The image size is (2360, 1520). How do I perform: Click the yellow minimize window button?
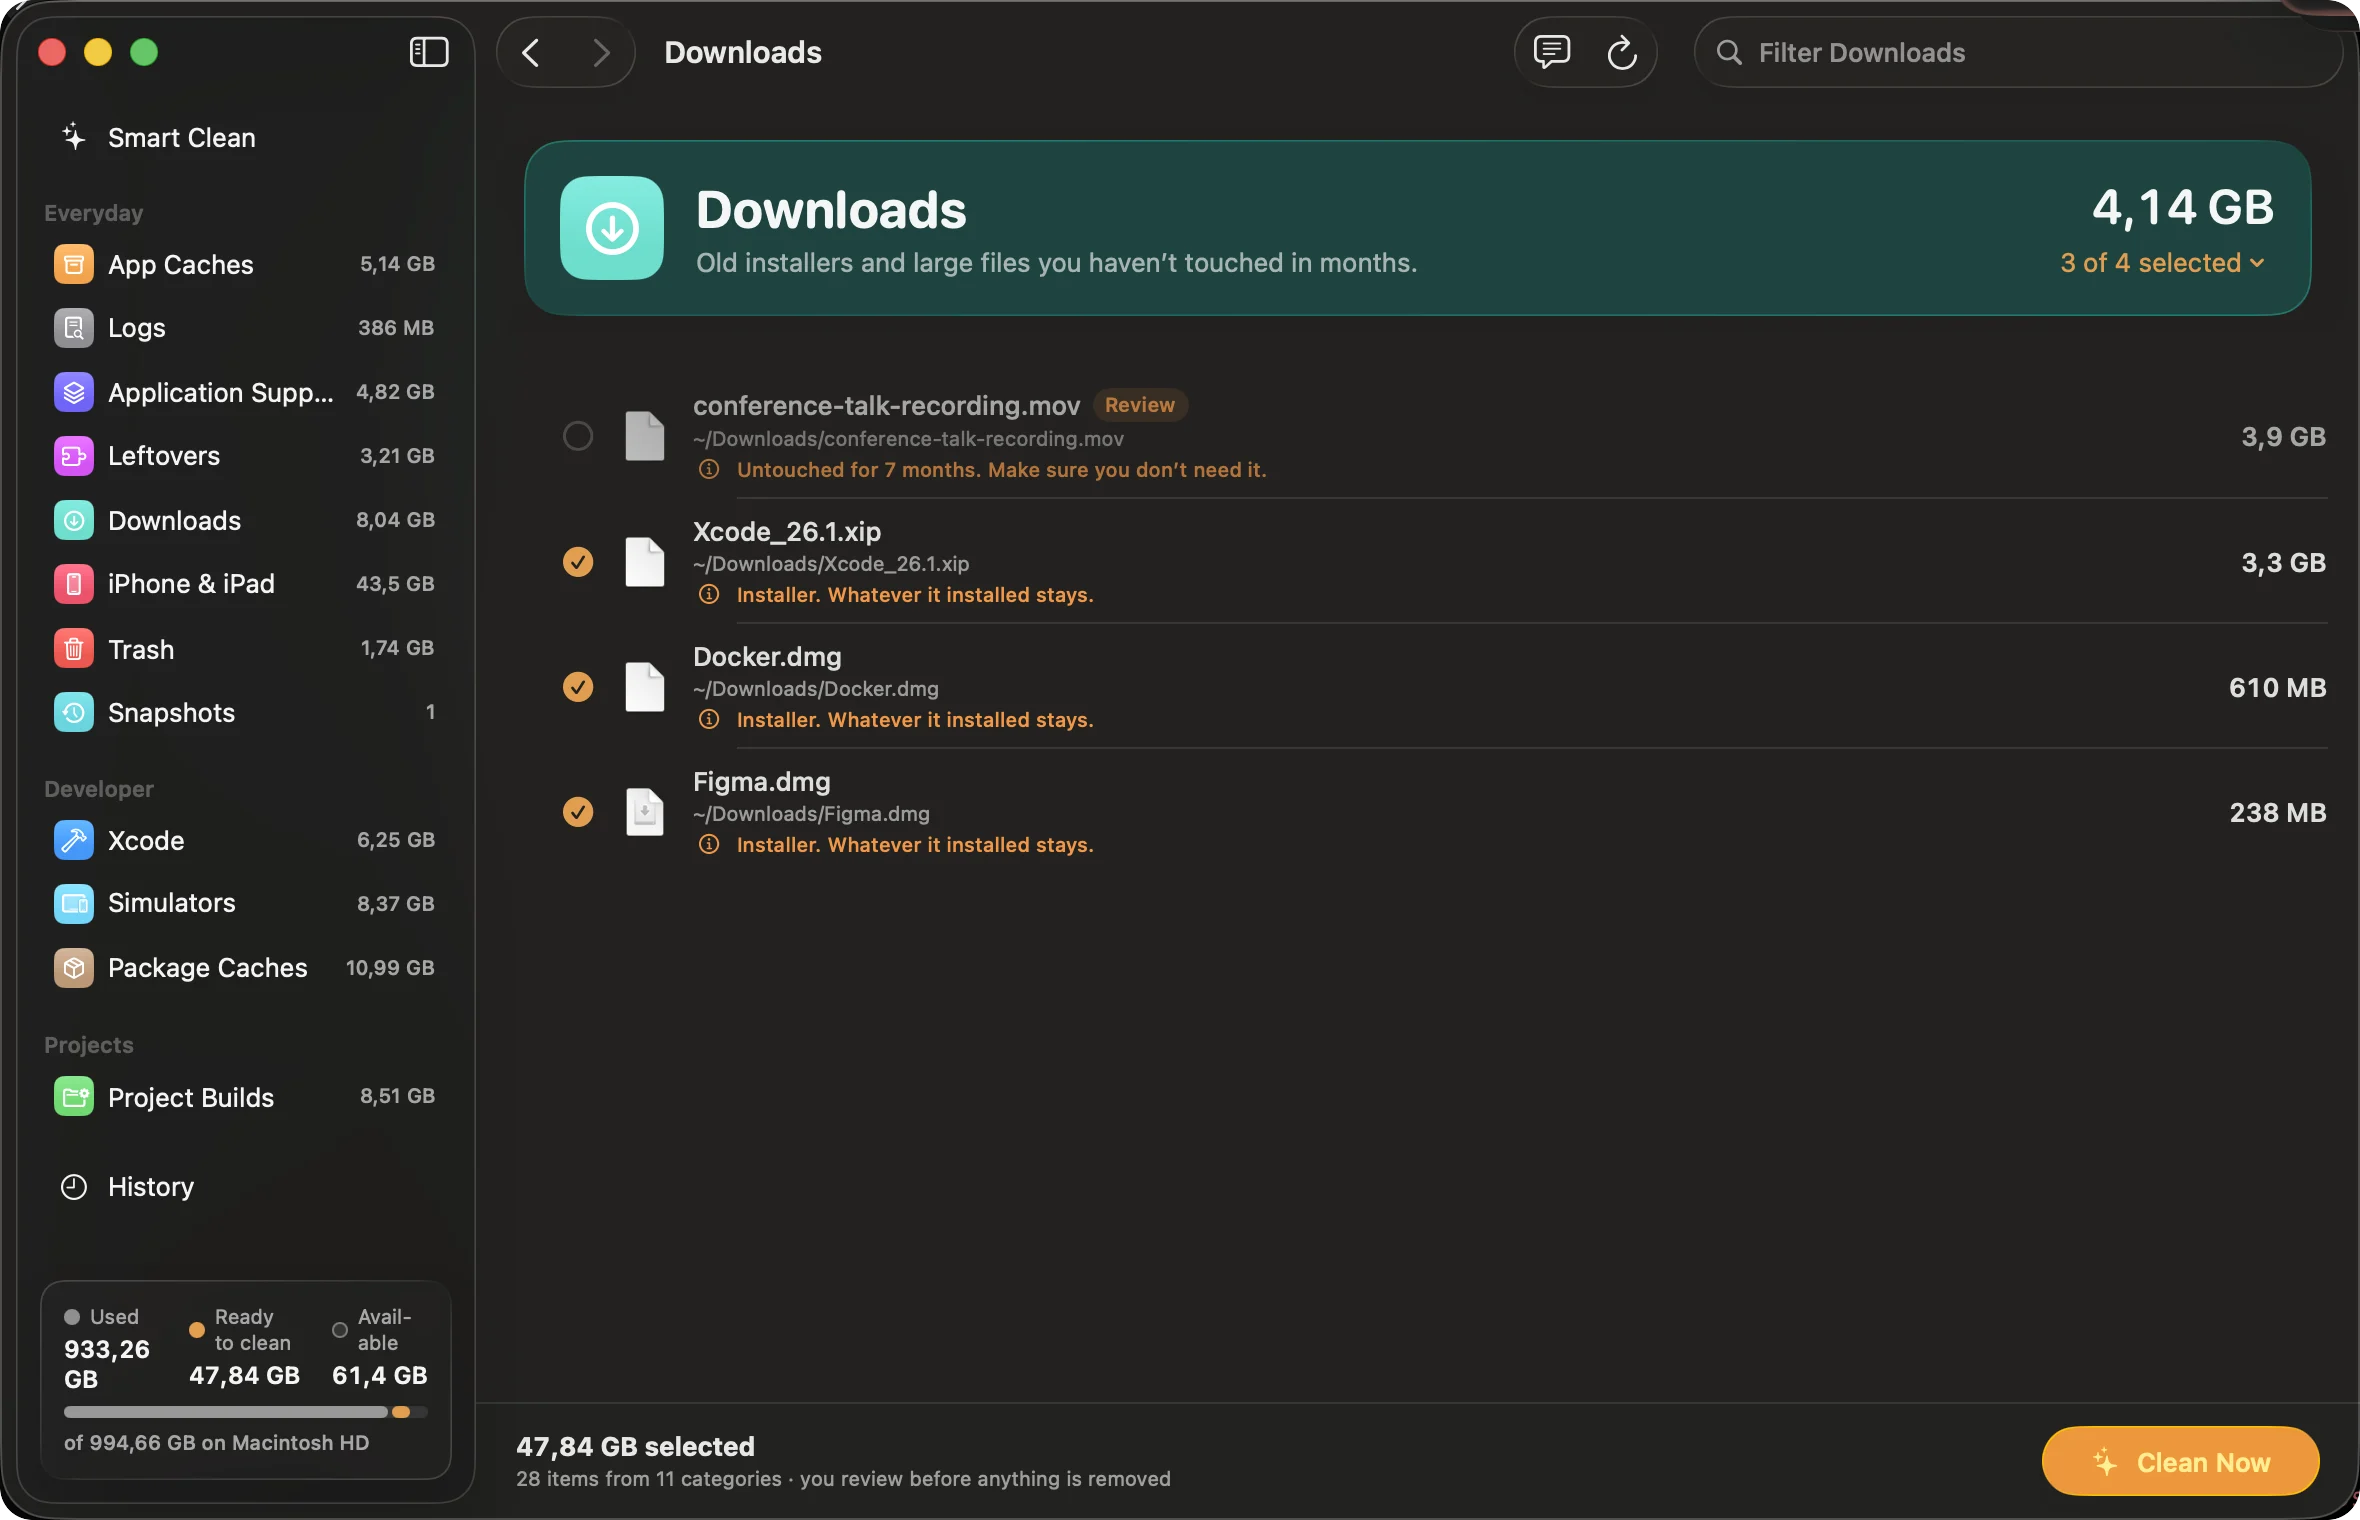point(98,52)
